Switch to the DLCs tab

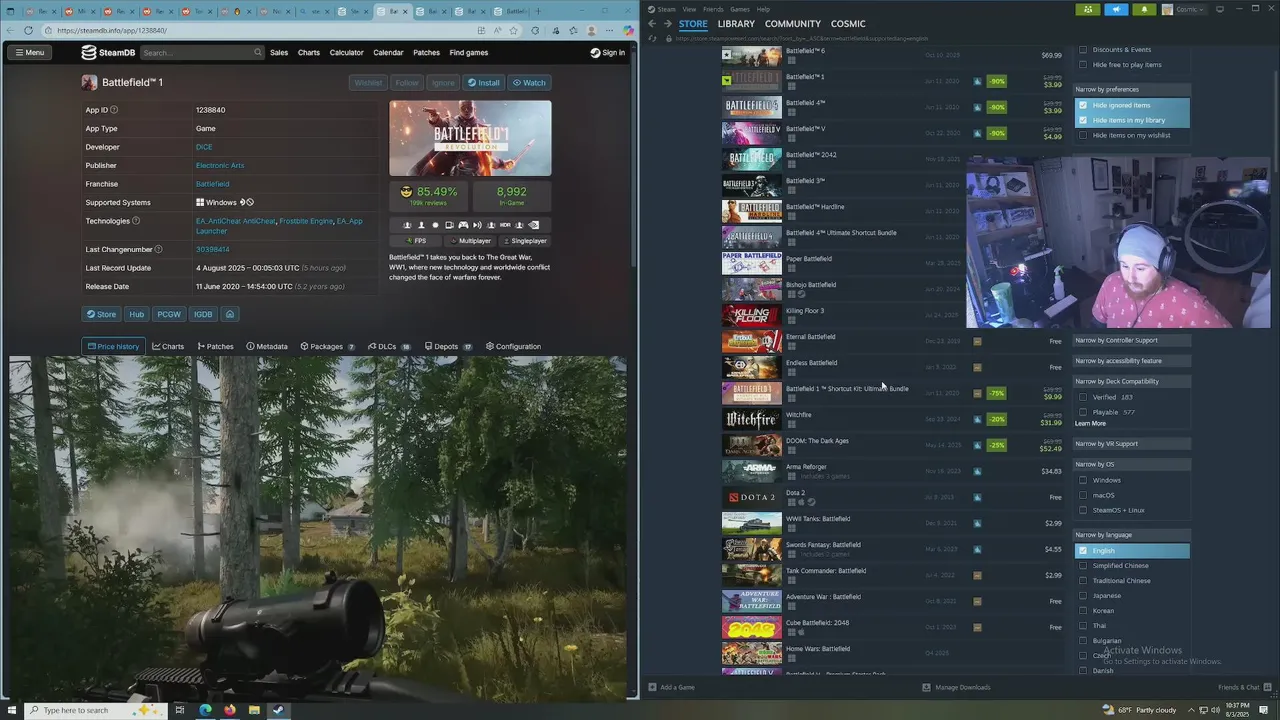pyautogui.click(x=389, y=346)
